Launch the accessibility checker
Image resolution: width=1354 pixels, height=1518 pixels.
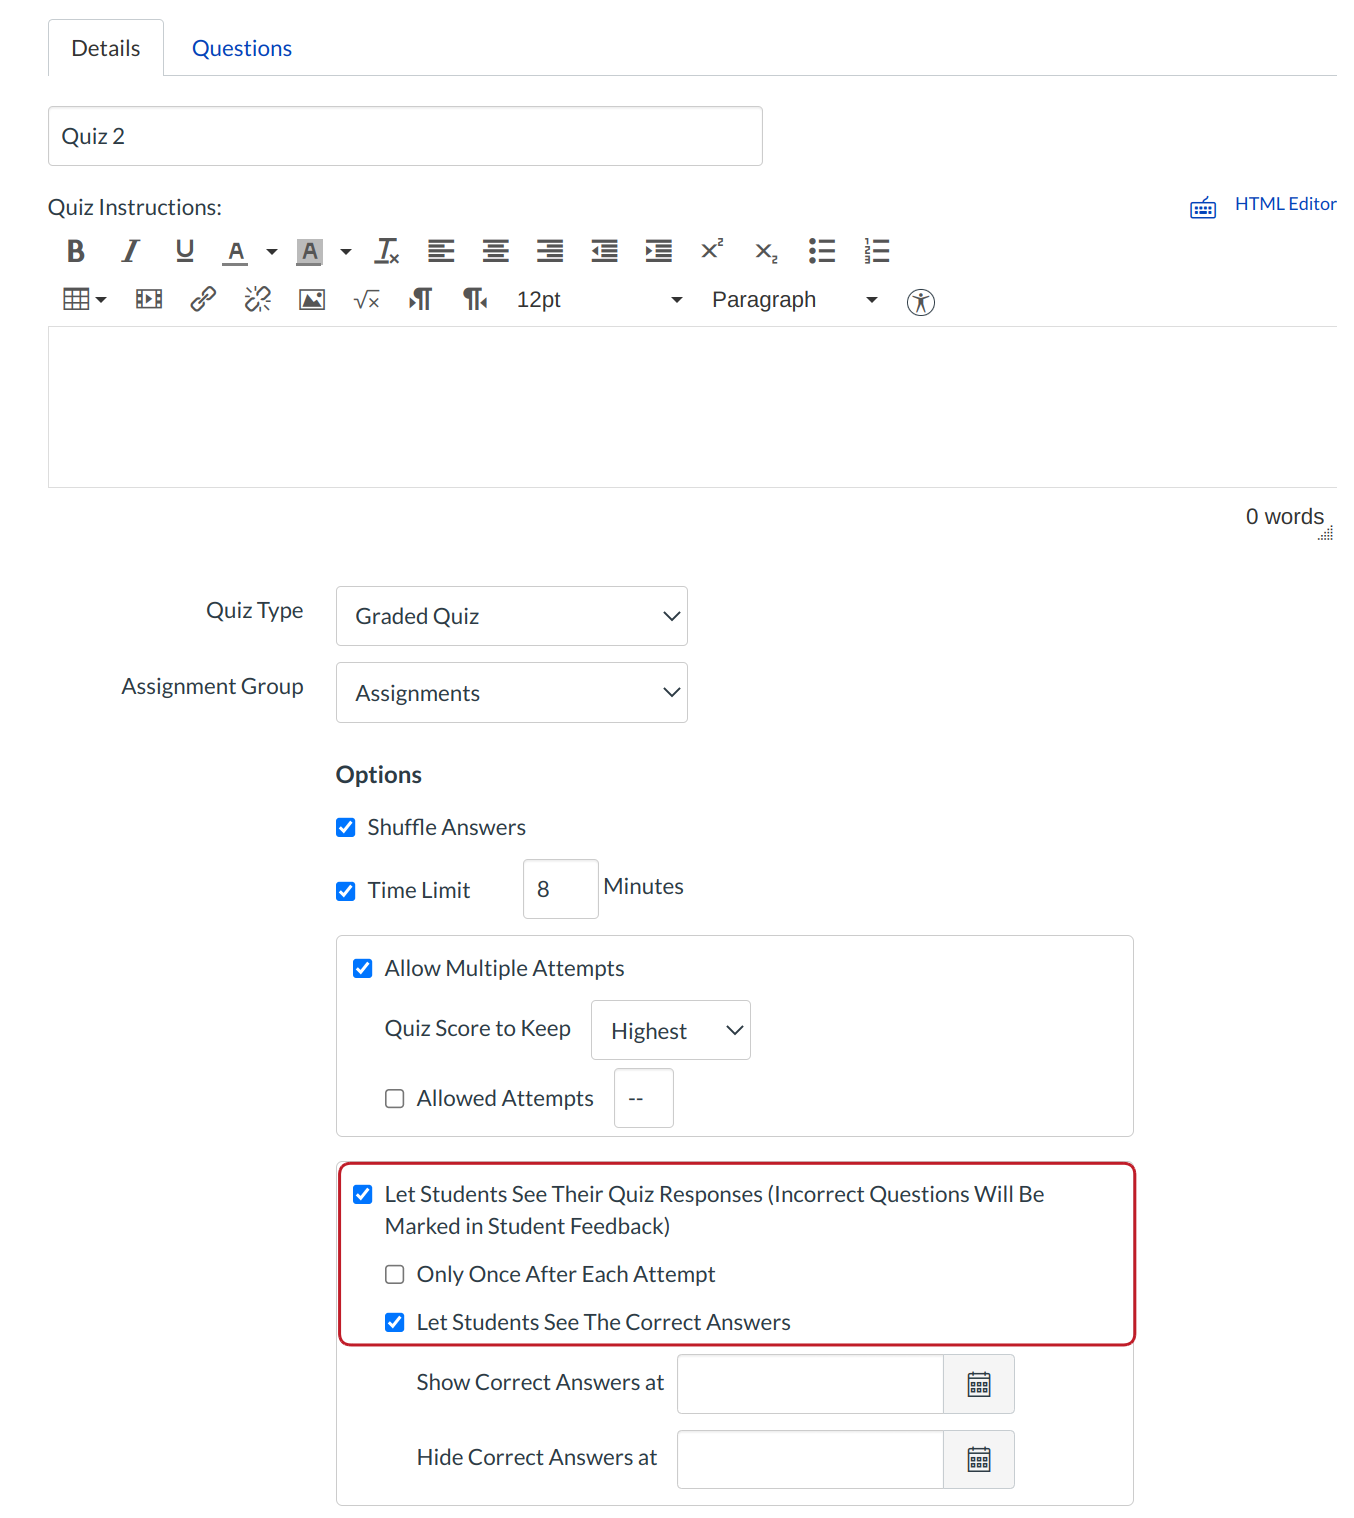pos(920,301)
